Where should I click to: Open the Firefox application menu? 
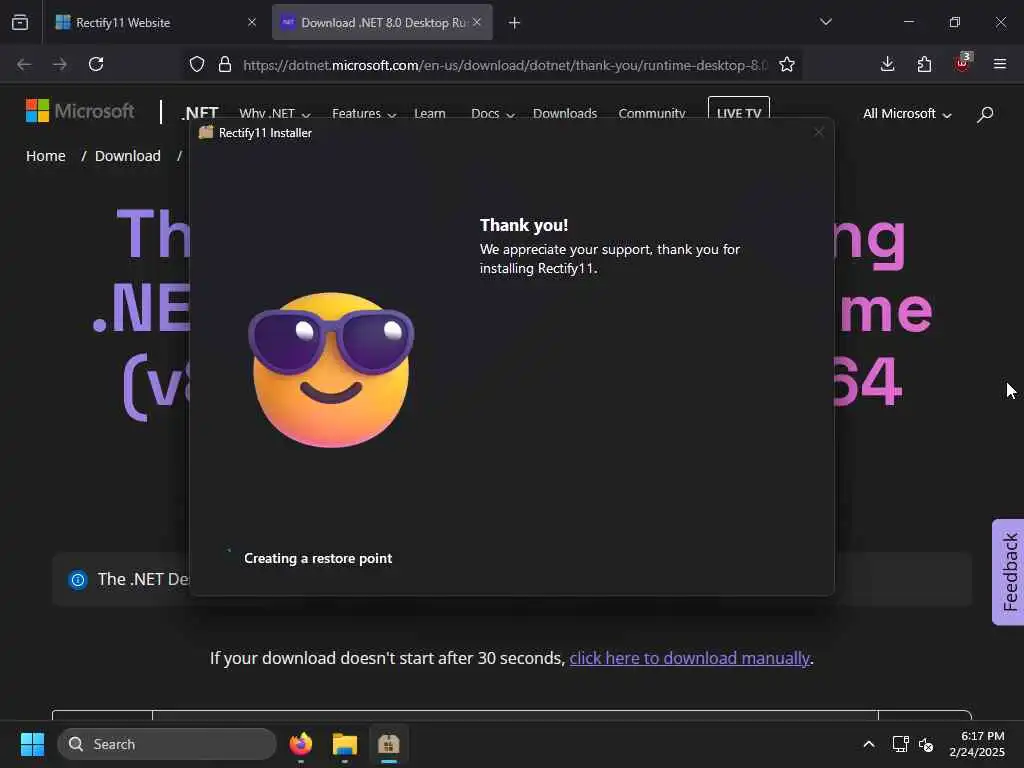pyautogui.click(x=999, y=64)
